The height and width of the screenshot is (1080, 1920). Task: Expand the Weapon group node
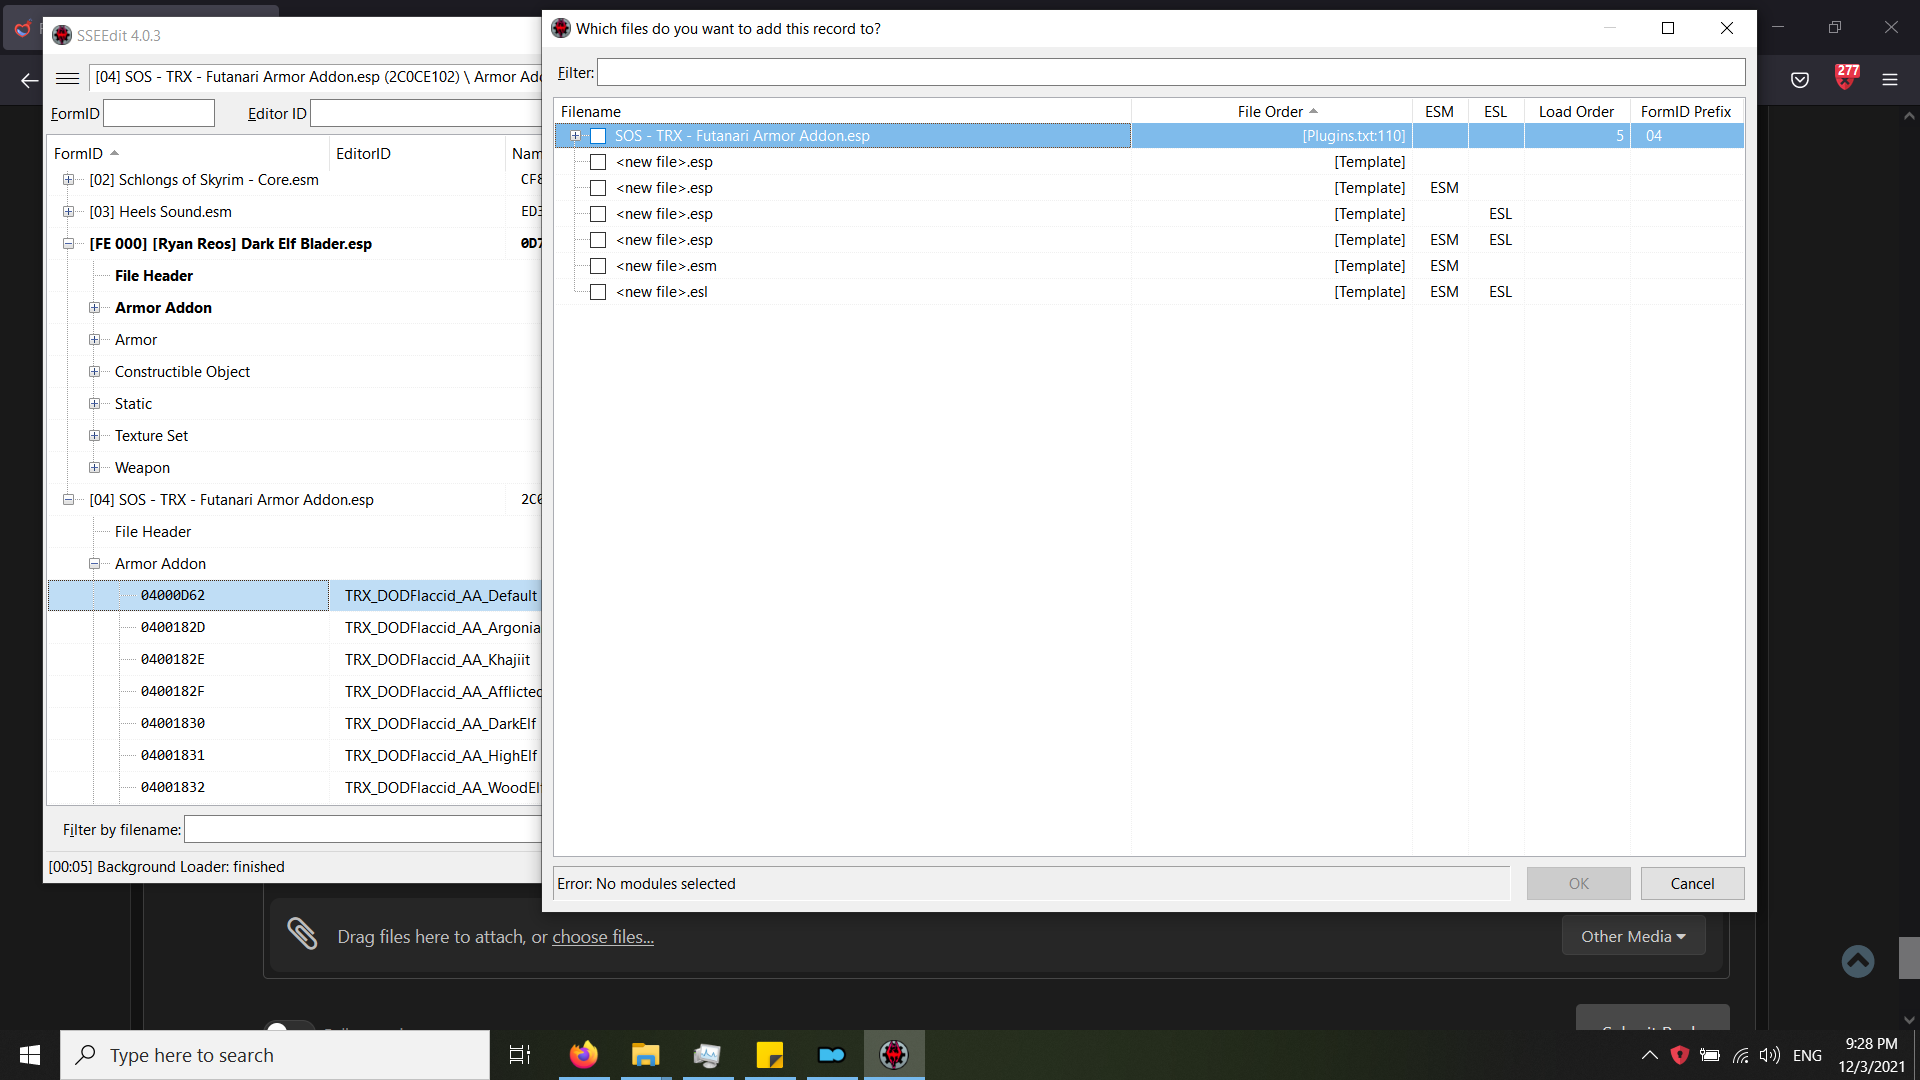tap(94, 468)
